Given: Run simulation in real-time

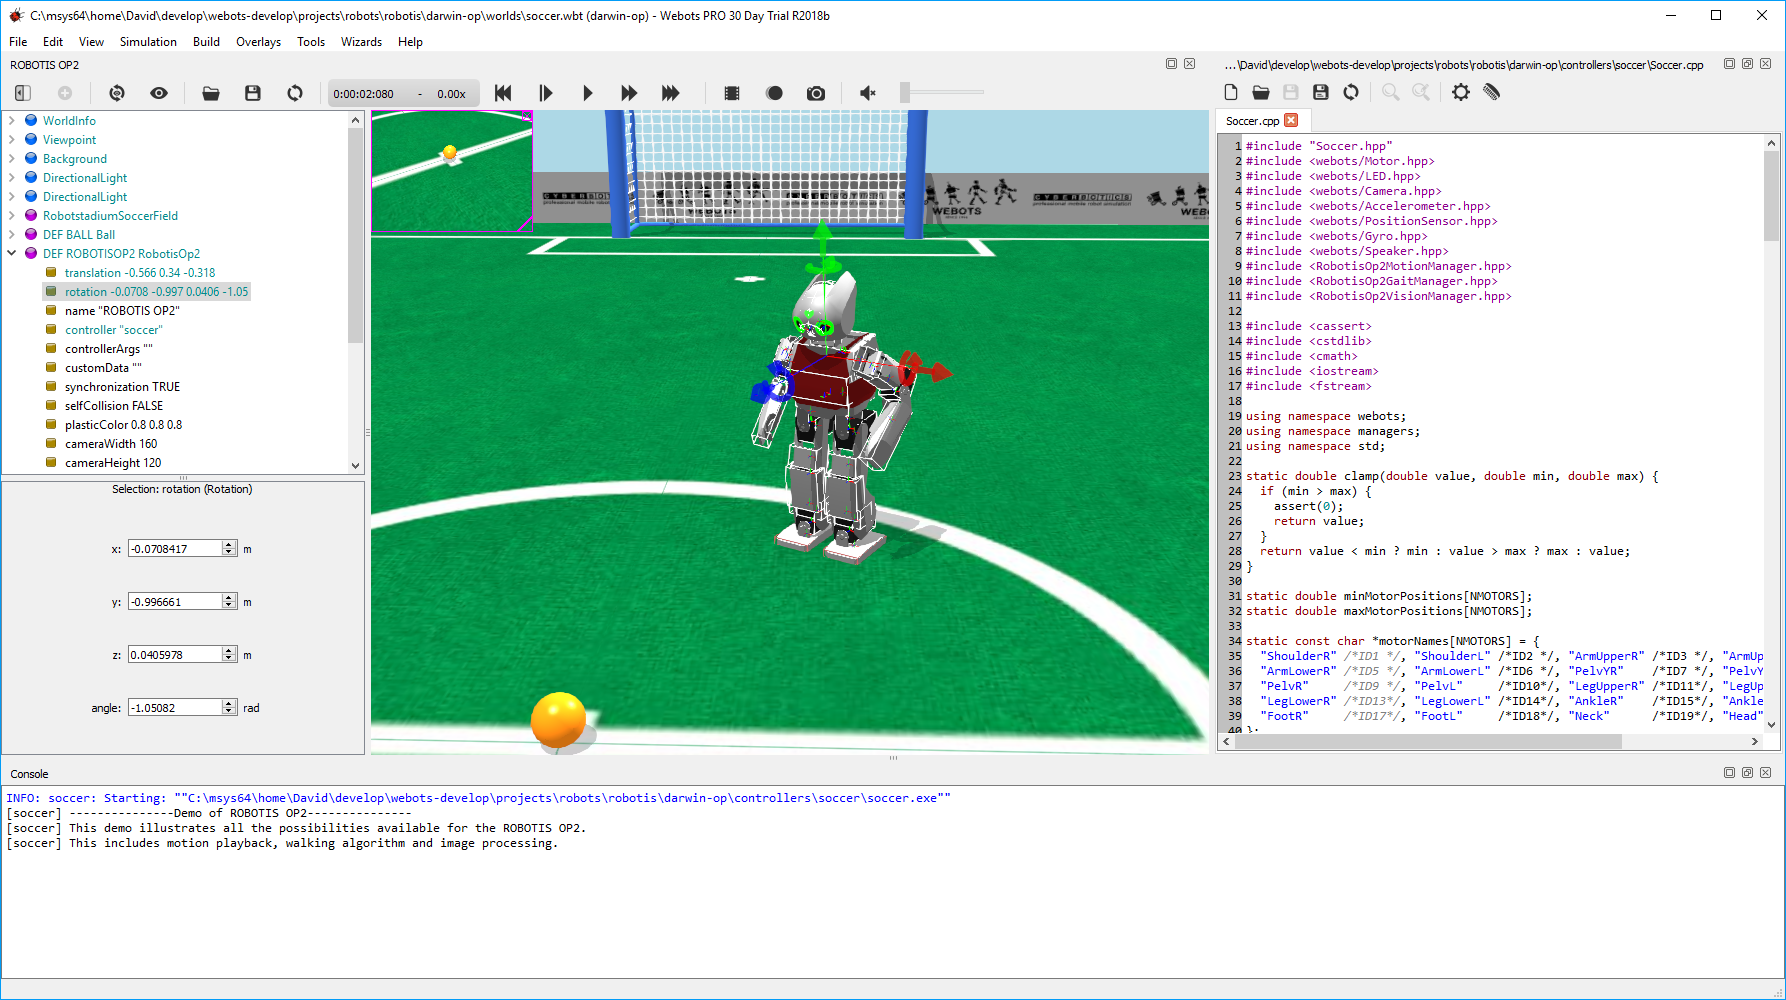Looking at the screenshot, I should coord(587,93).
